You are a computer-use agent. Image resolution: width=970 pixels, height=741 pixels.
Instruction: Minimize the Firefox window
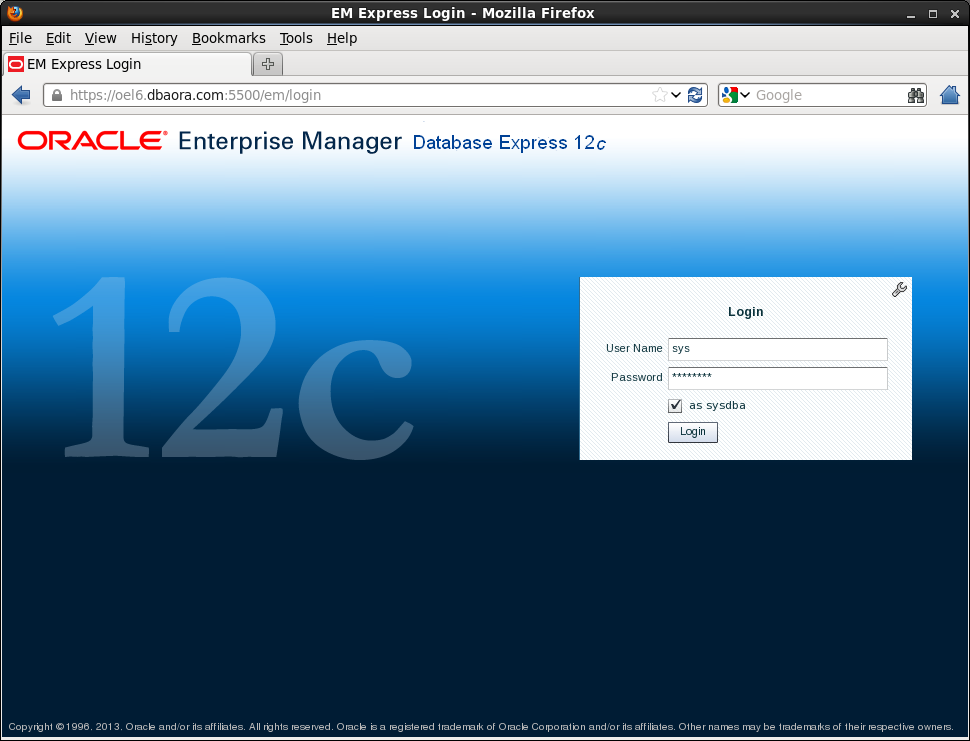click(x=910, y=14)
